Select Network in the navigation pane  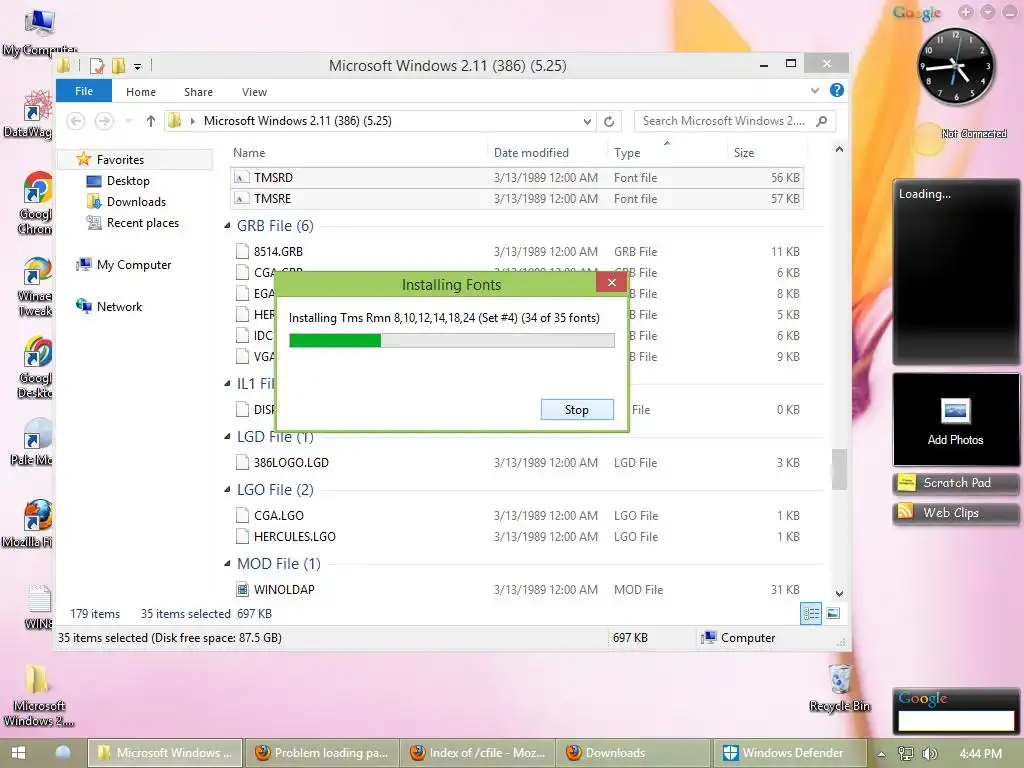pyautogui.click(x=119, y=306)
